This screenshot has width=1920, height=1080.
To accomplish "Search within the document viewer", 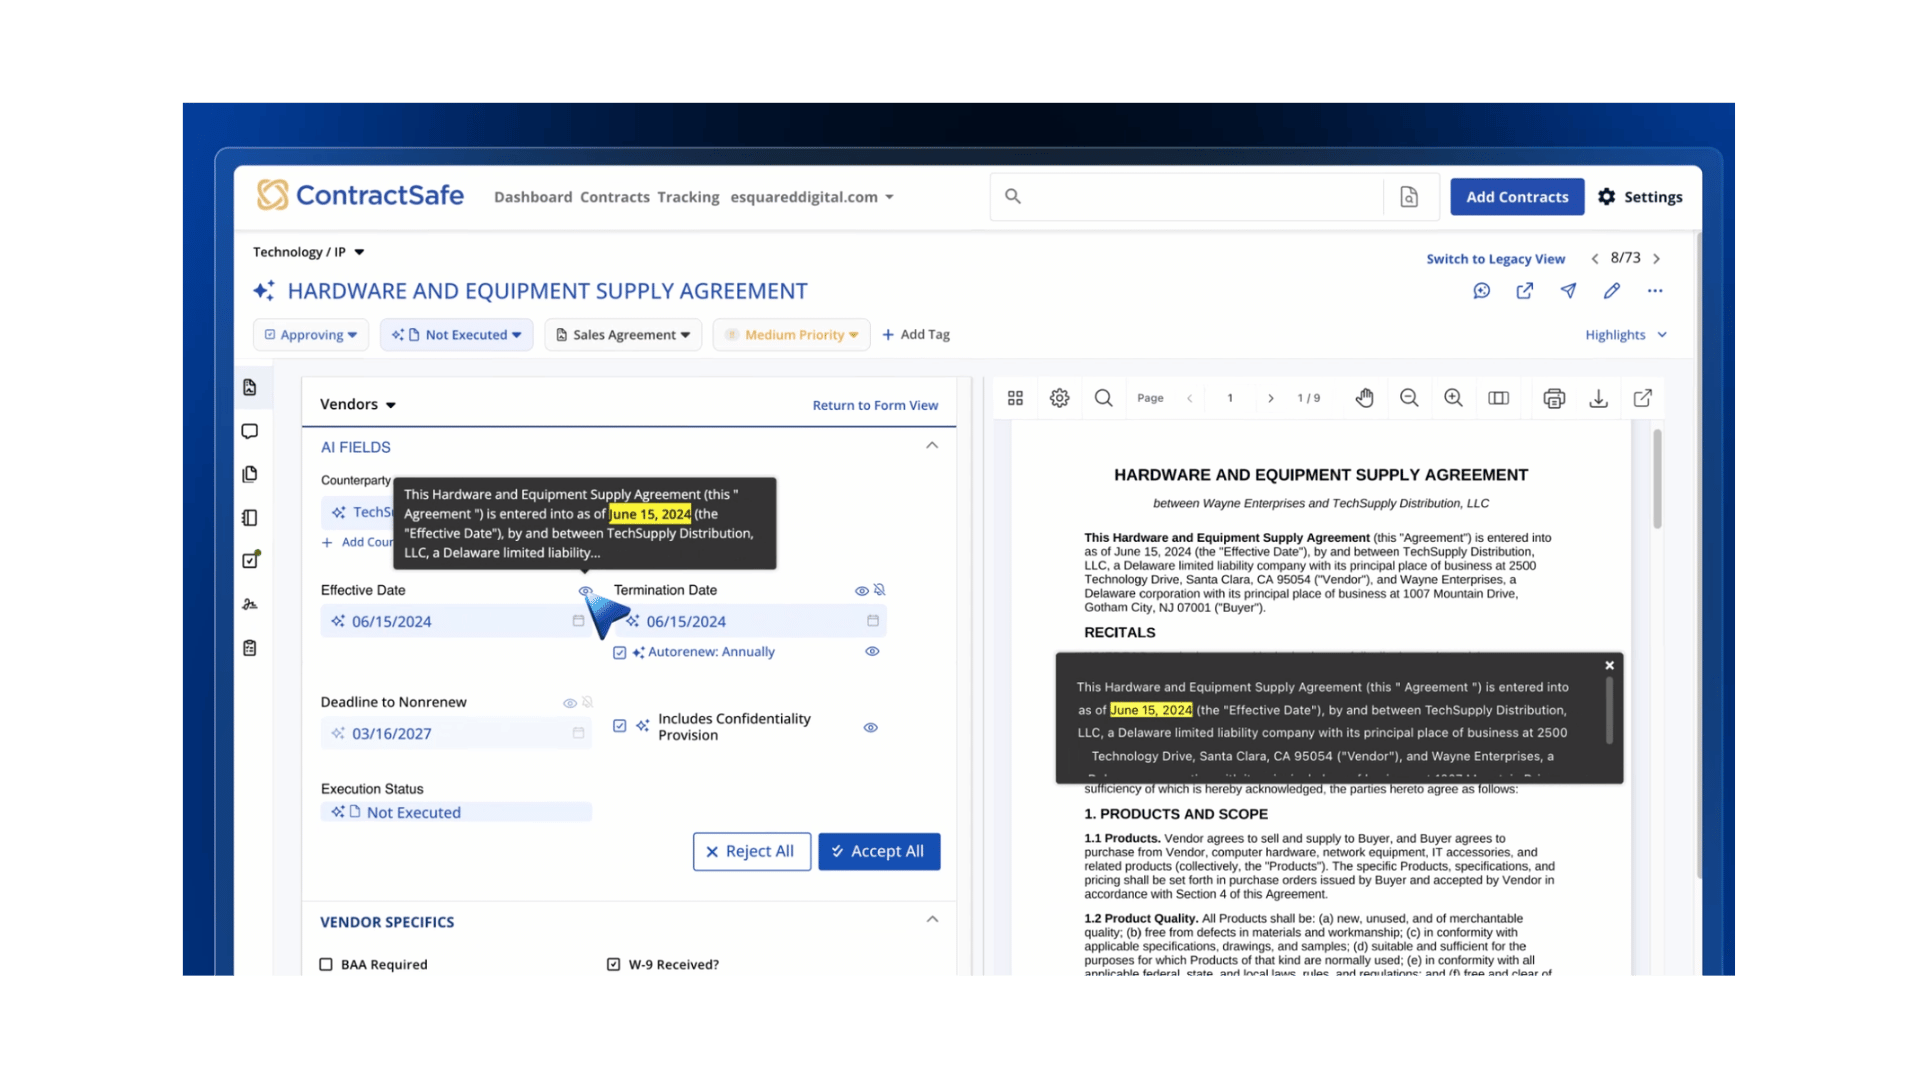I will point(1104,398).
